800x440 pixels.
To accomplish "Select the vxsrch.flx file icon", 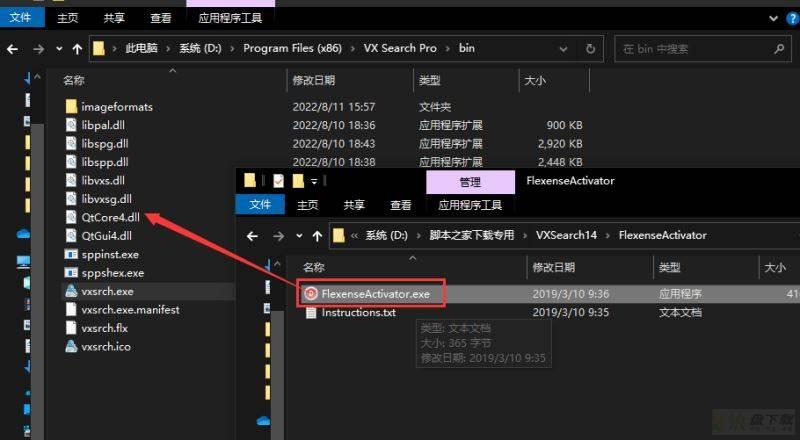I will click(71, 328).
